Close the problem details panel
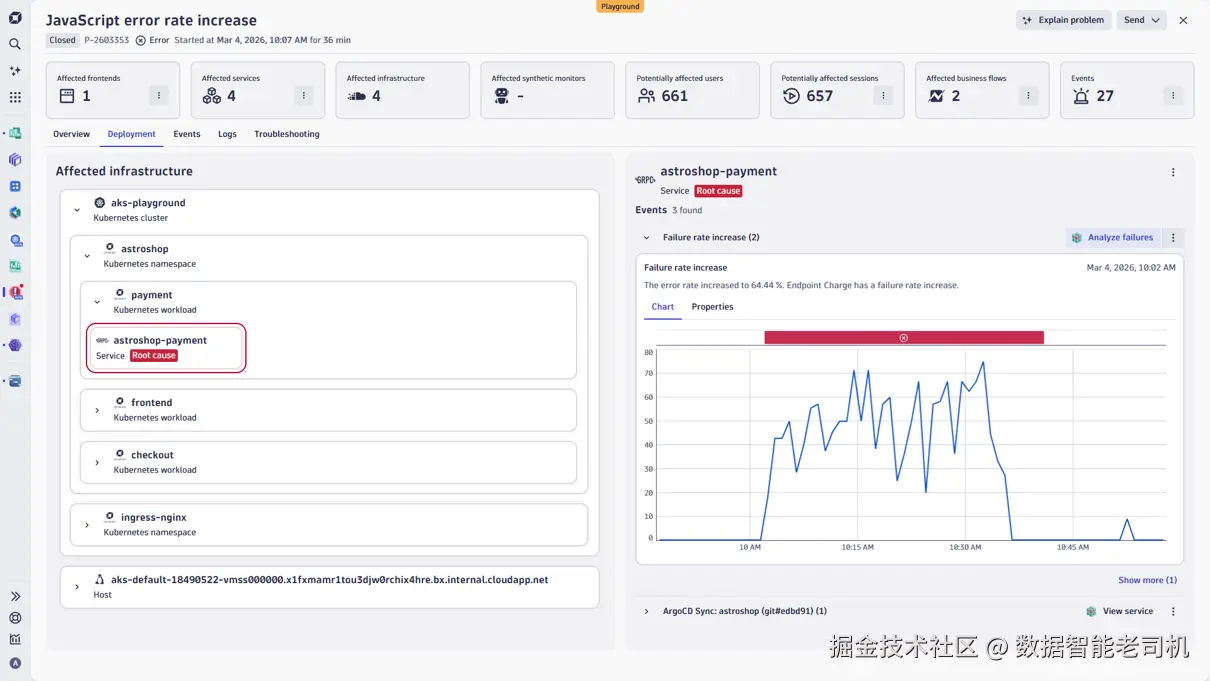This screenshot has width=1210, height=681. coord(1183,20)
